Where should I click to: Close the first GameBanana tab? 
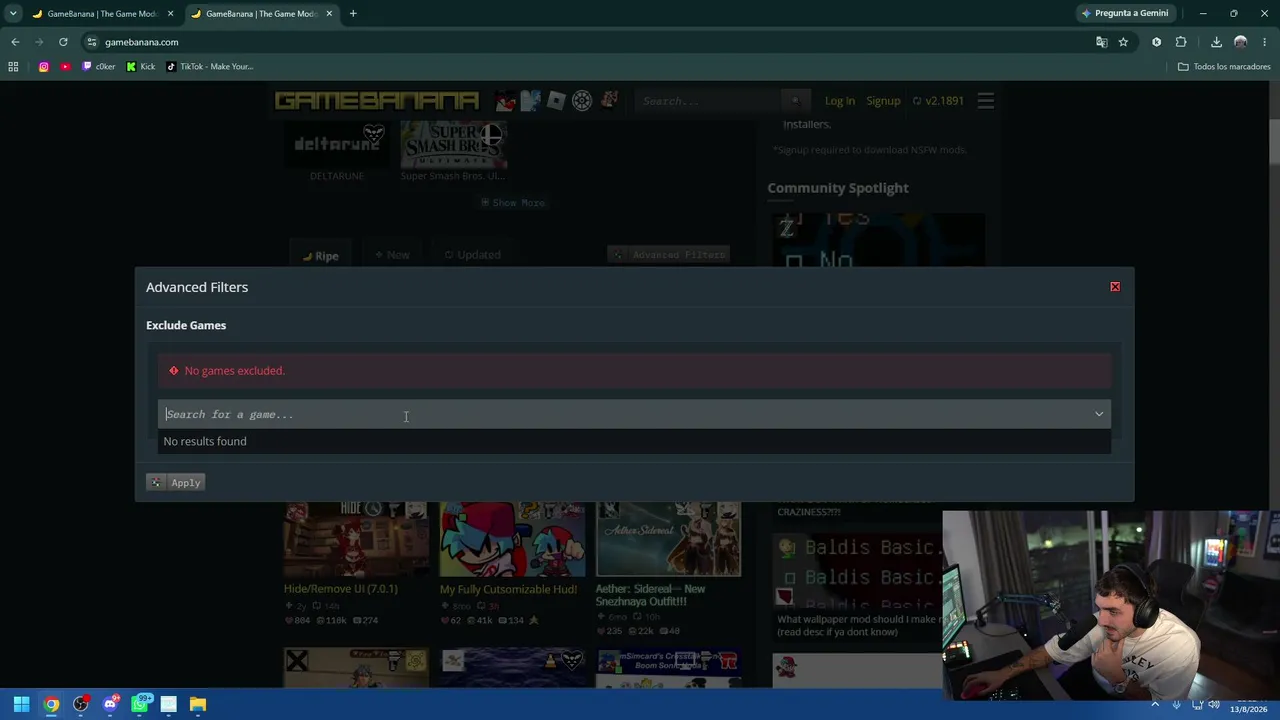(x=171, y=14)
